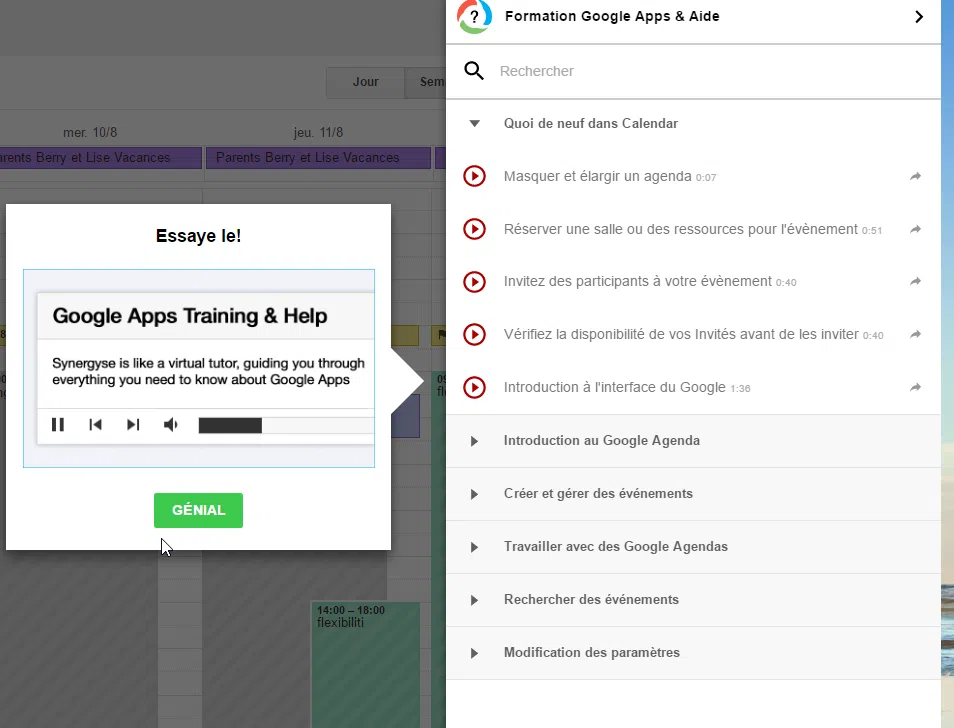
Task: Click the mer. 10/8 day header
Action: pos(90,133)
